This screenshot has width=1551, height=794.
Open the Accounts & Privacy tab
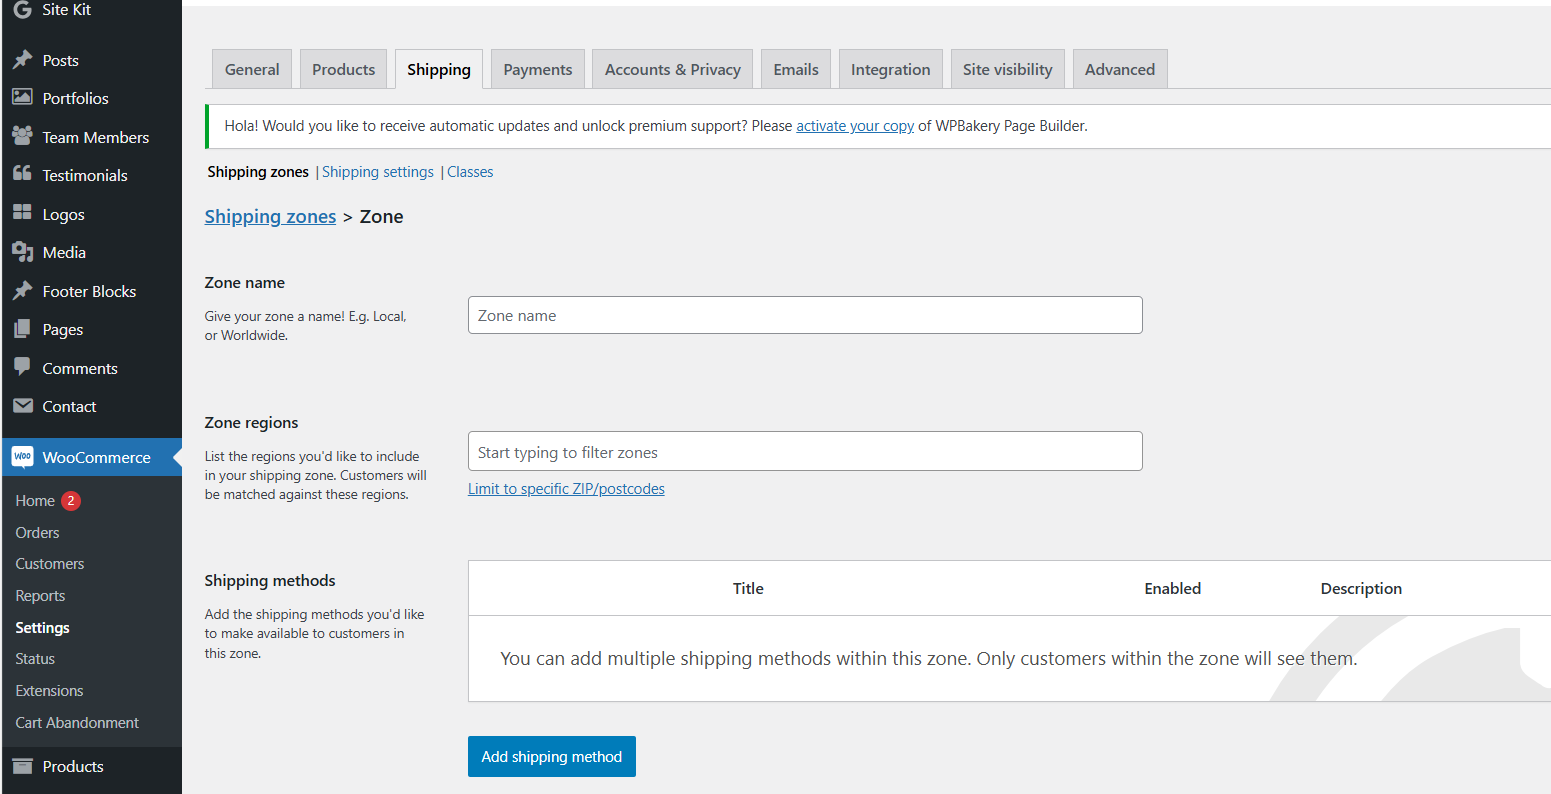672,68
